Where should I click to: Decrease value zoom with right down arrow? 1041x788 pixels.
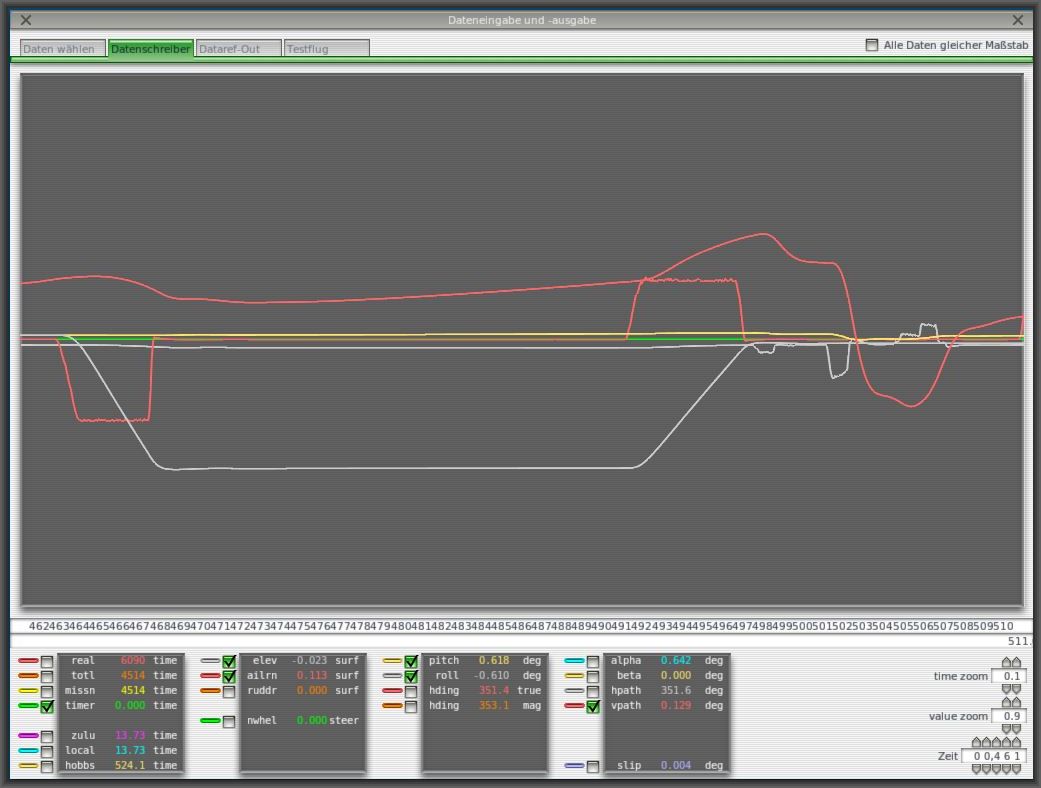1017,729
